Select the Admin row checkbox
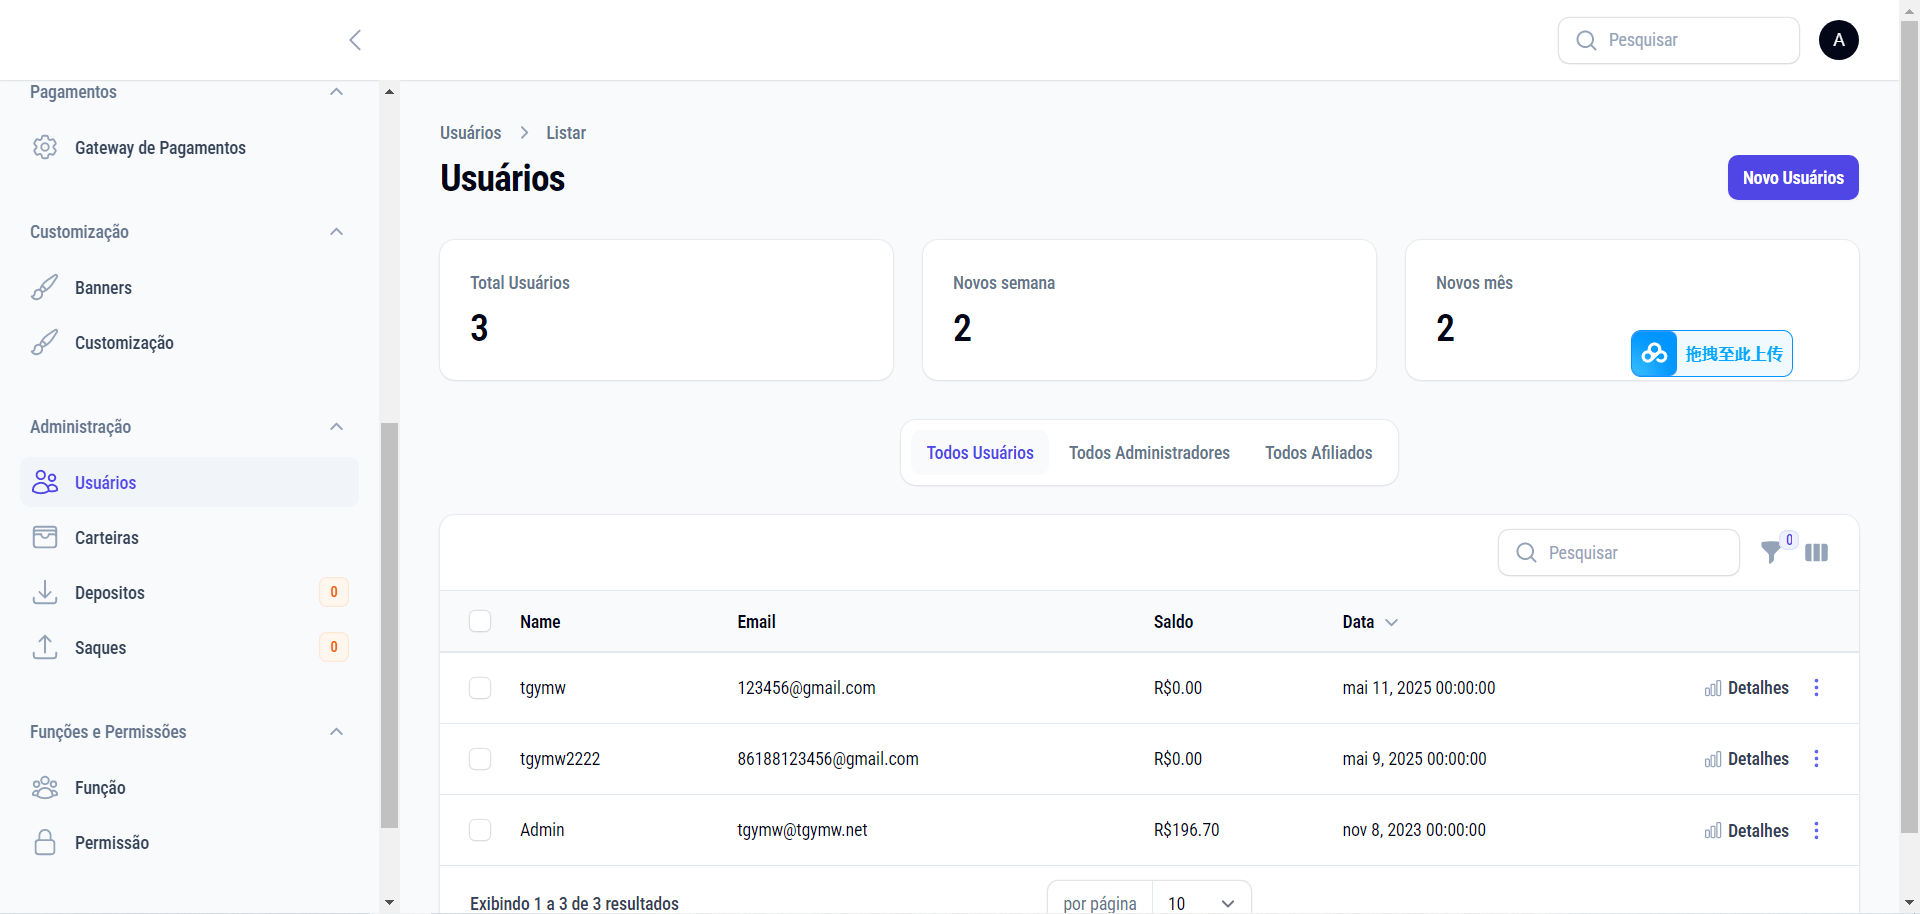 480,830
